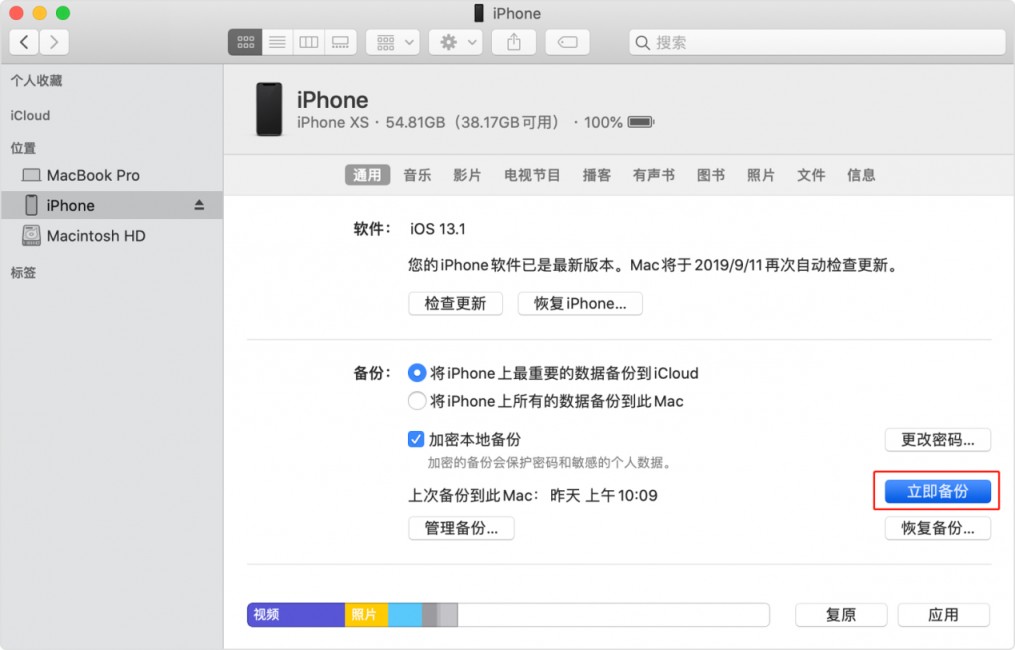Switch to the 照片 tab

(x=761, y=175)
